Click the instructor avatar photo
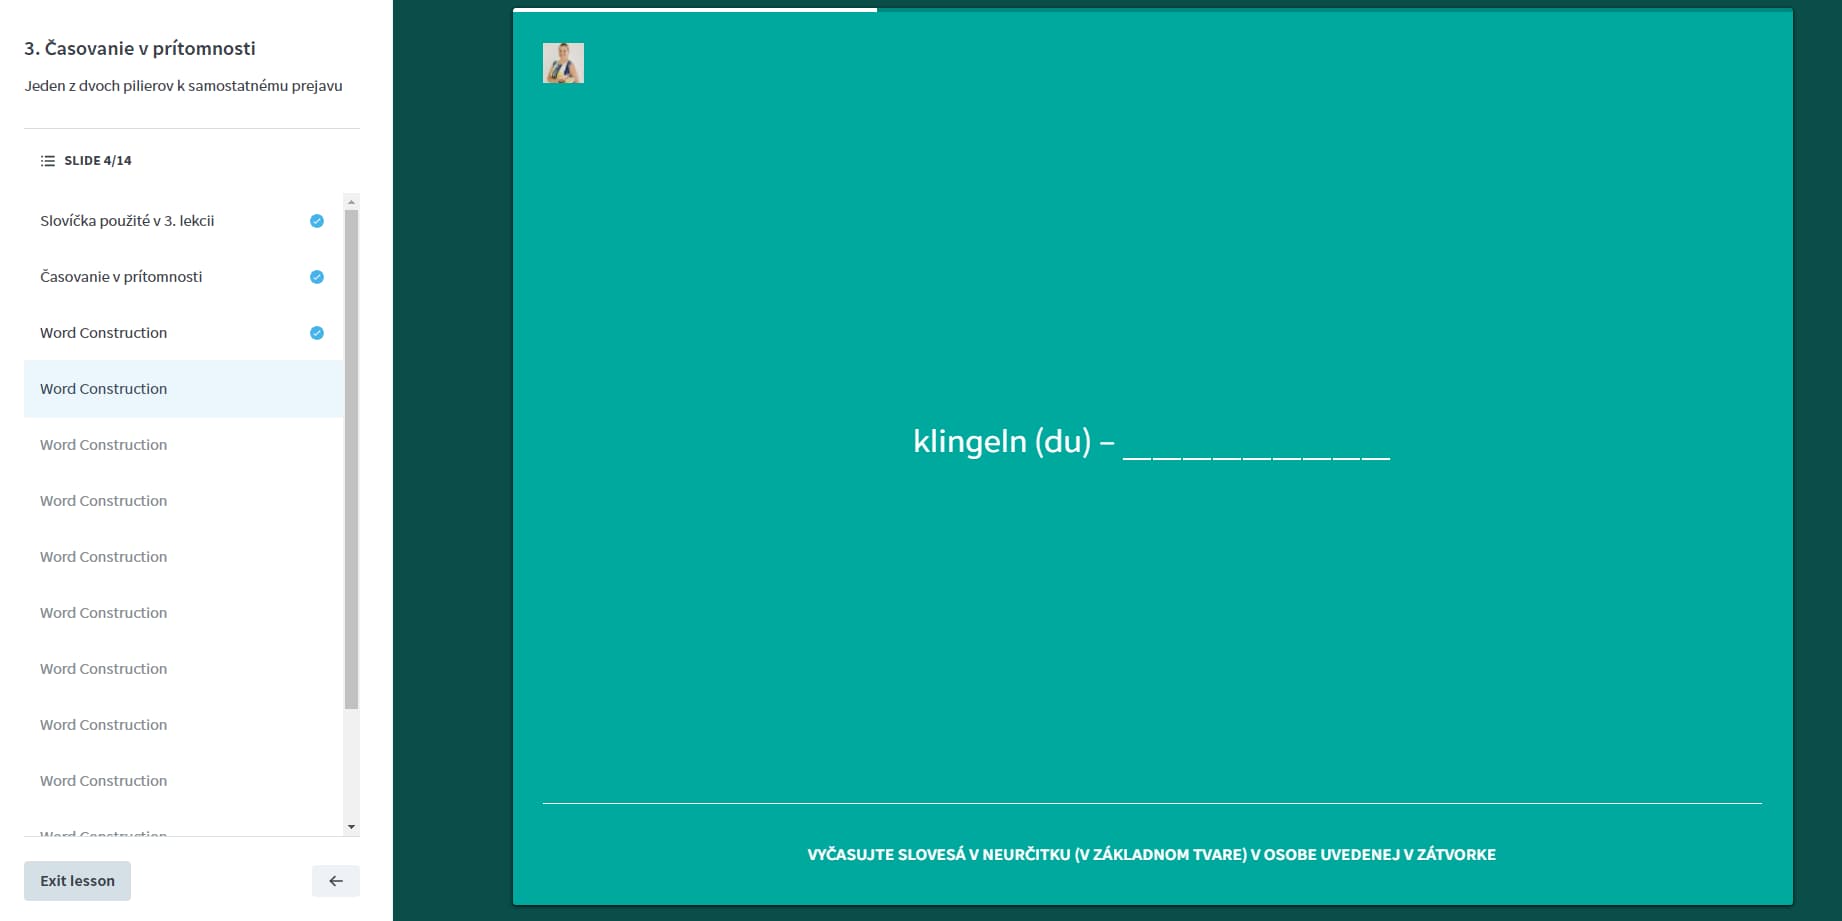This screenshot has width=1842, height=921. [563, 63]
